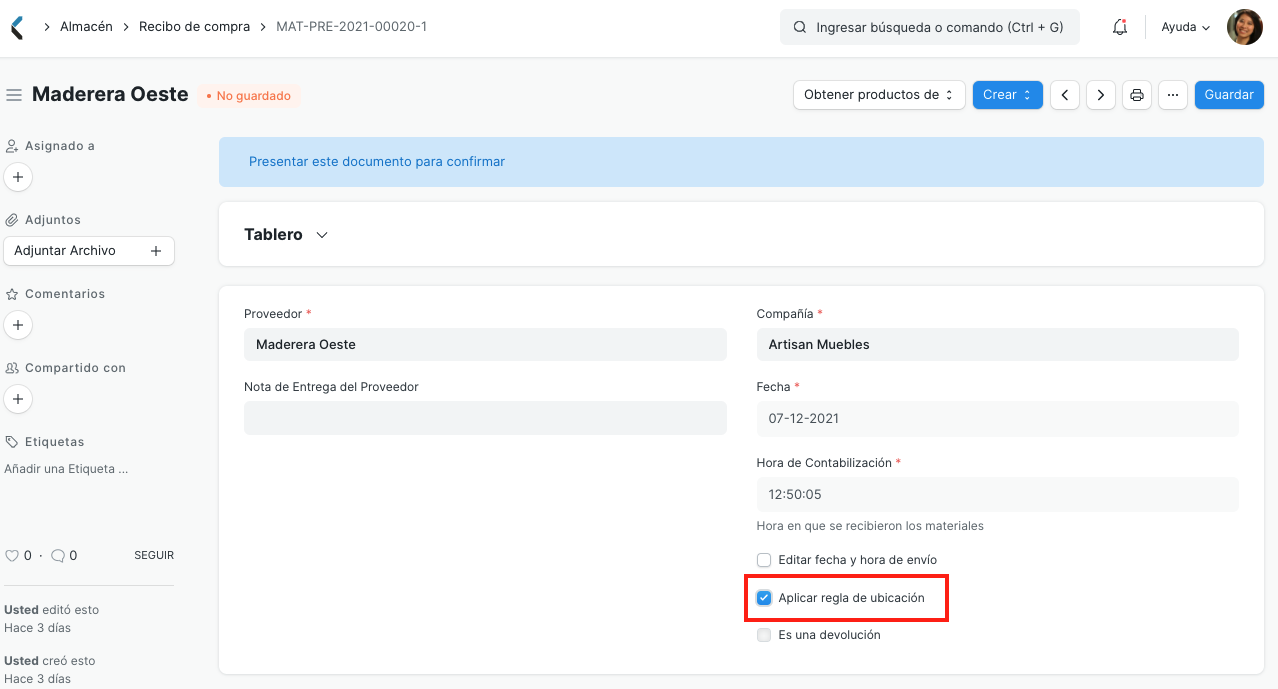Image resolution: width=1278 pixels, height=689 pixels.
Task: Like the document with the heart icon
Action: click(10, 555)
